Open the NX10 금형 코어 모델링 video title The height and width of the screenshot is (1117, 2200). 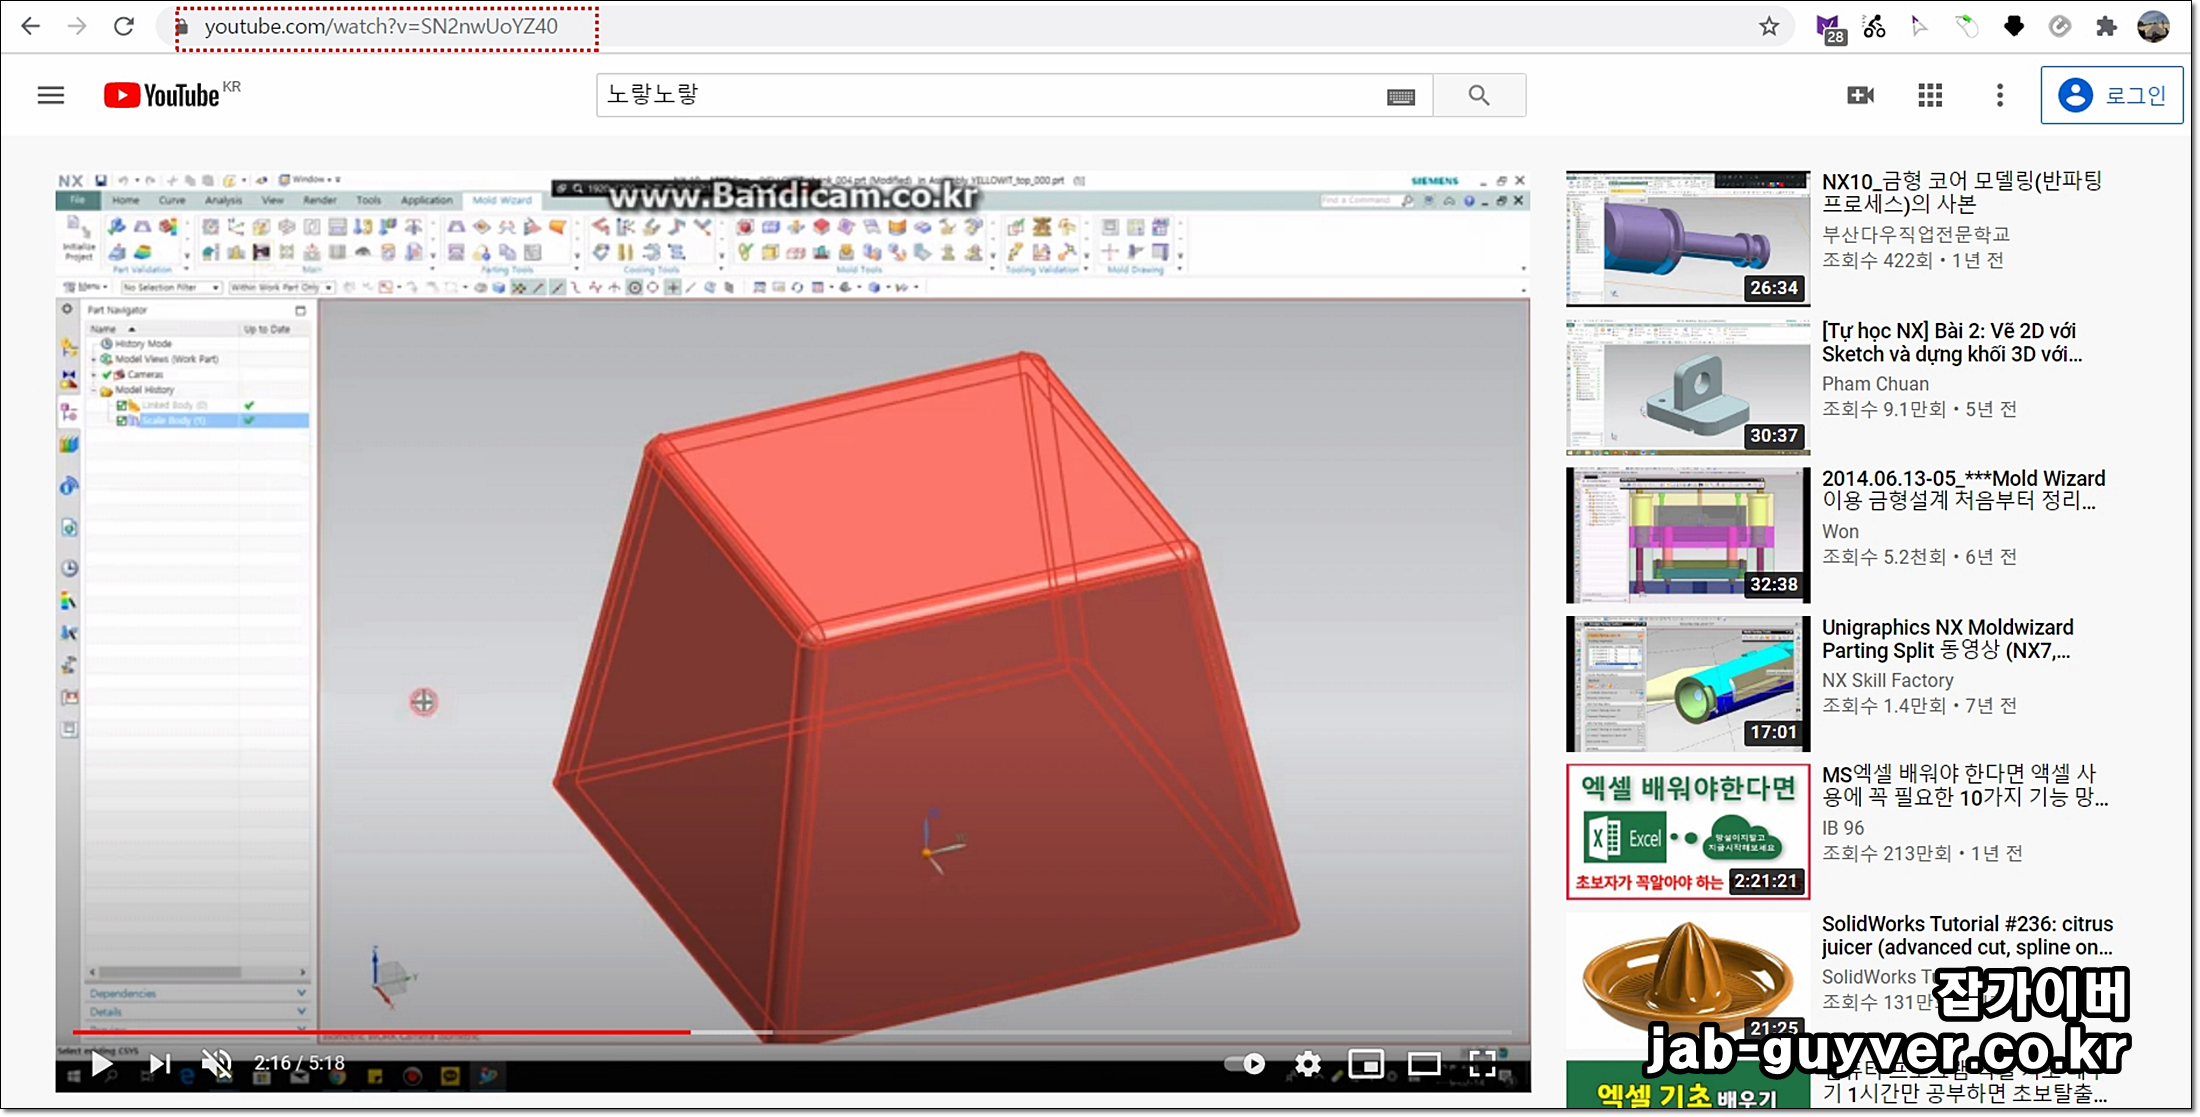coord(1960,192)
